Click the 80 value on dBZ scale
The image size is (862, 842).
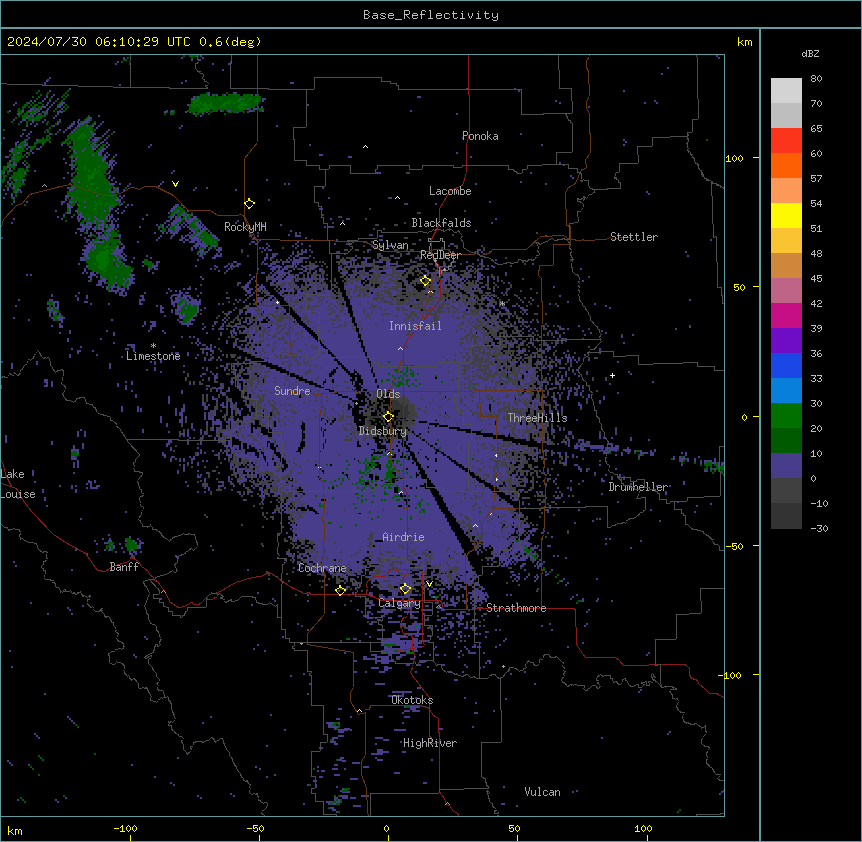(816, 79)
